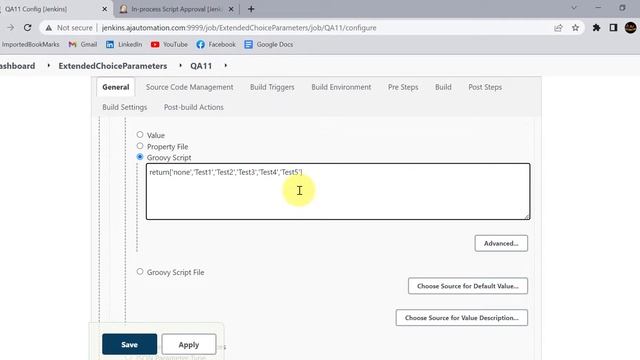Image resolution: width=640 pixels, height=360 pixels.
Task: Minimize the browser window
Action: (598, 8)
